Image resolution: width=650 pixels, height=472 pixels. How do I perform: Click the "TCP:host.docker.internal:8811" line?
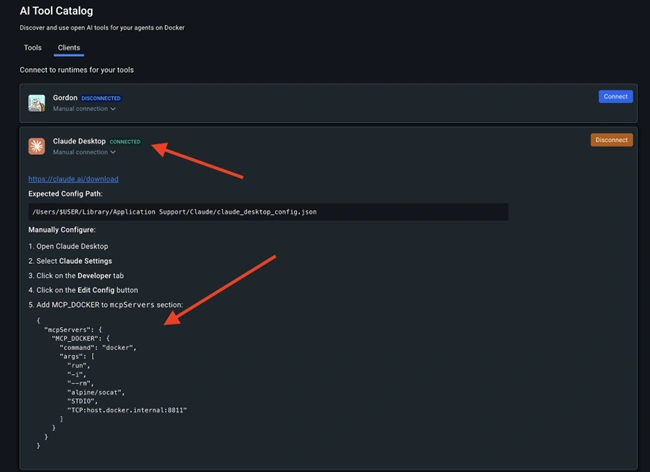click(127, 410)
